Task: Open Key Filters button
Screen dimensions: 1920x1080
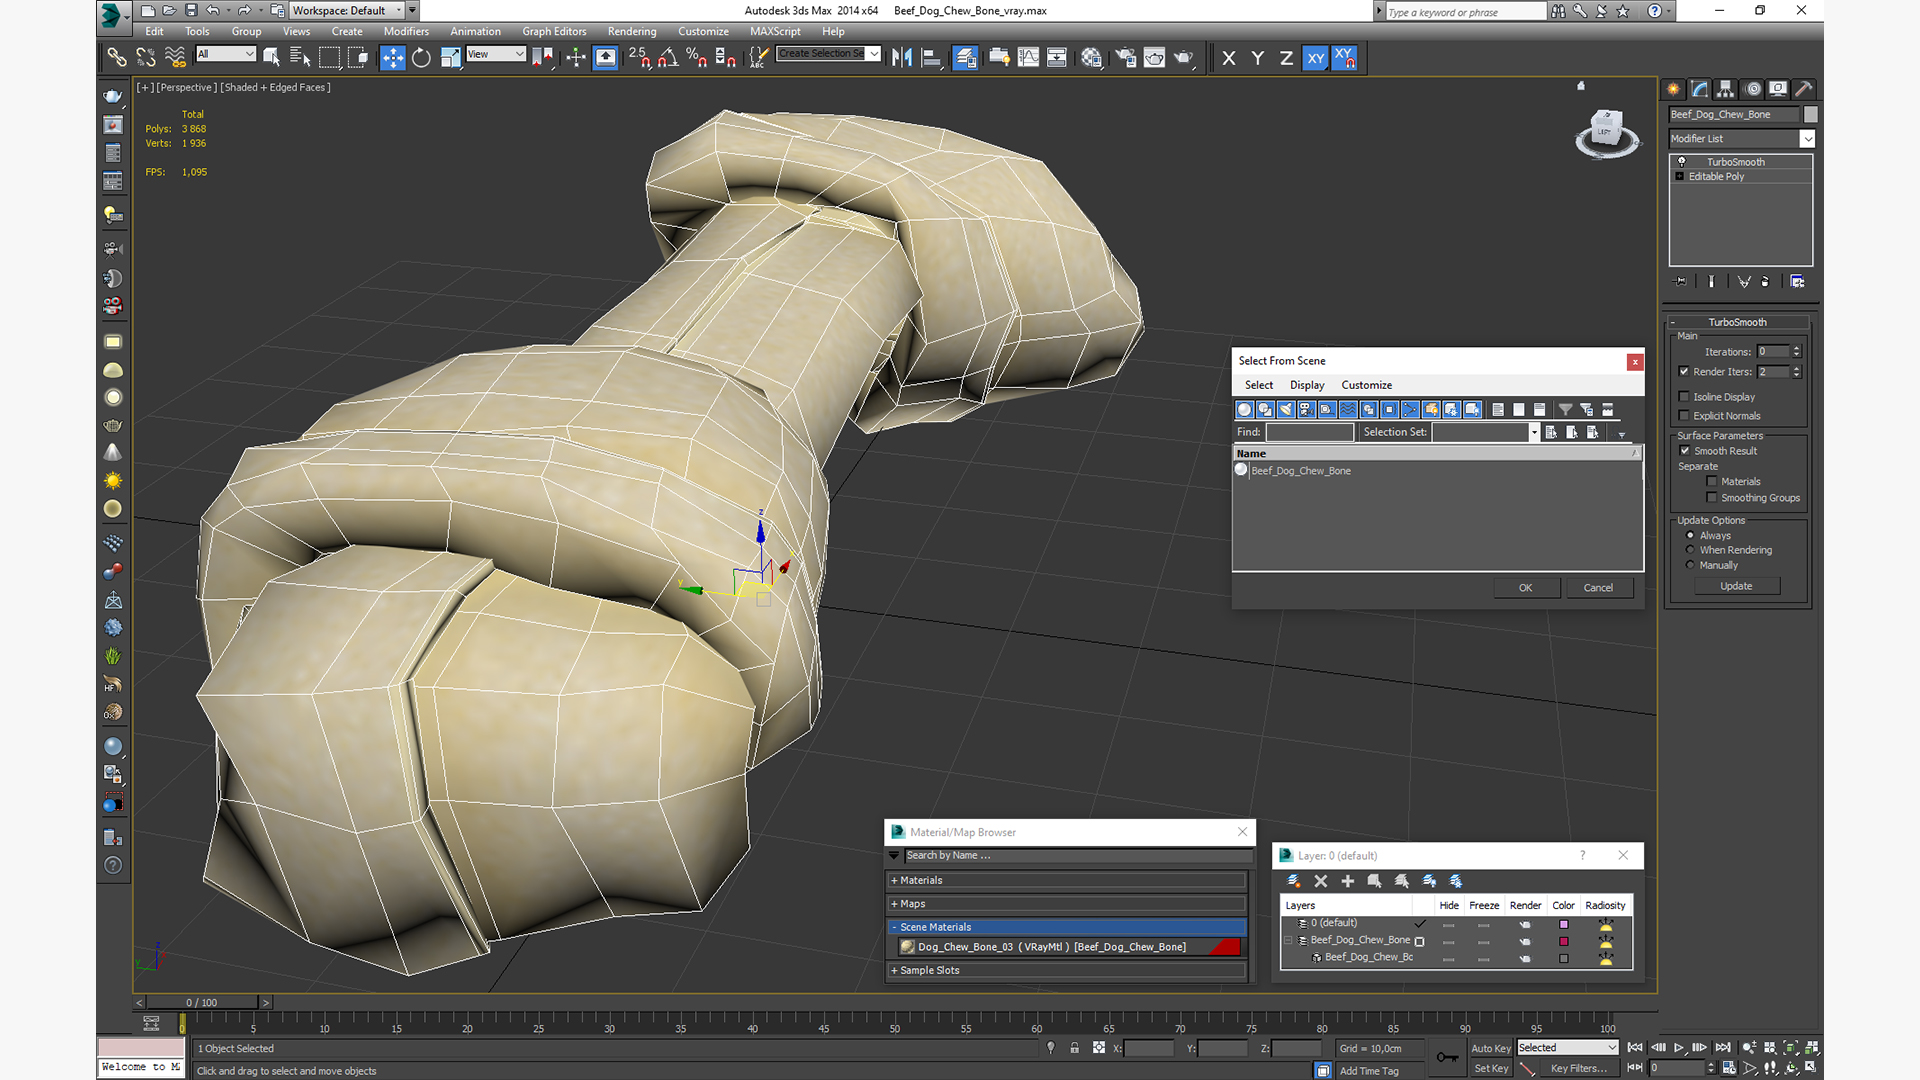Action: [1578, 1068]
